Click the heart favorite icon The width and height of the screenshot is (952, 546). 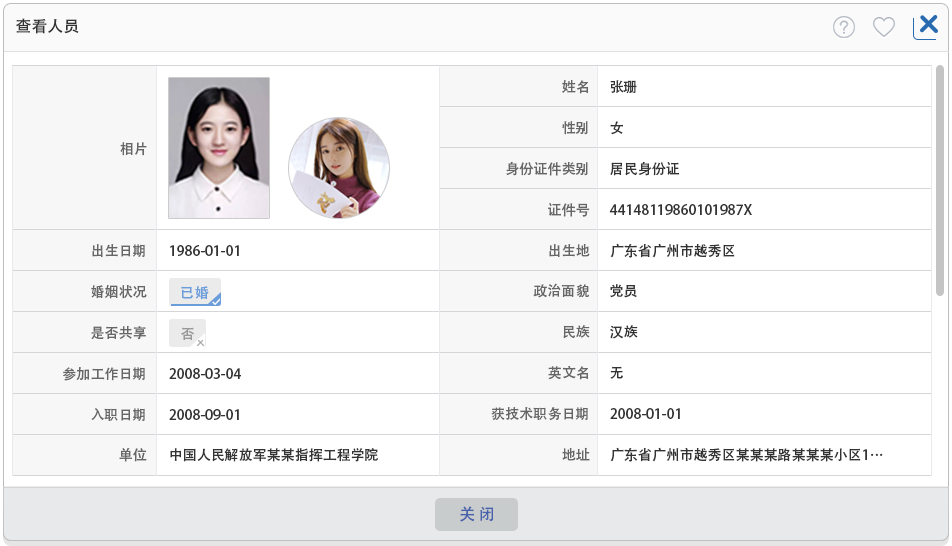coord(884,27)
